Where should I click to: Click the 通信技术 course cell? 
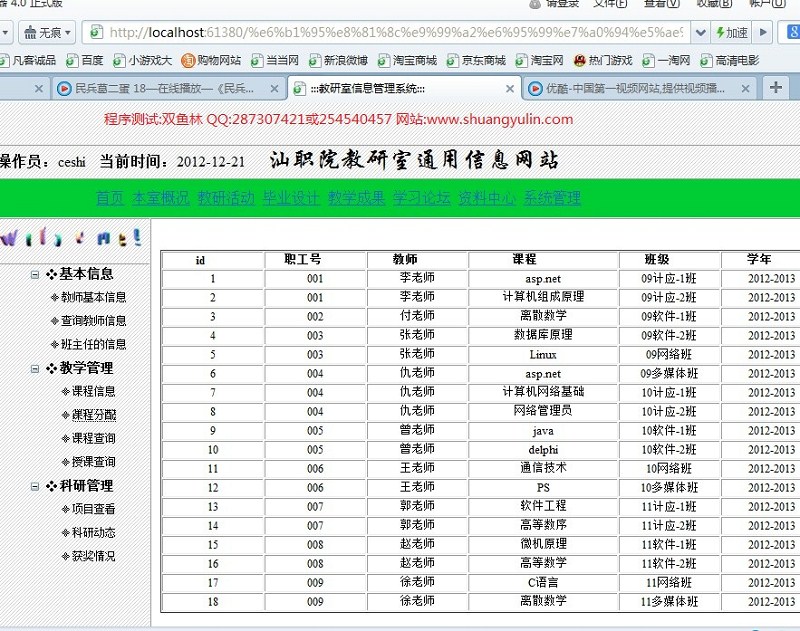pos(543,468)
